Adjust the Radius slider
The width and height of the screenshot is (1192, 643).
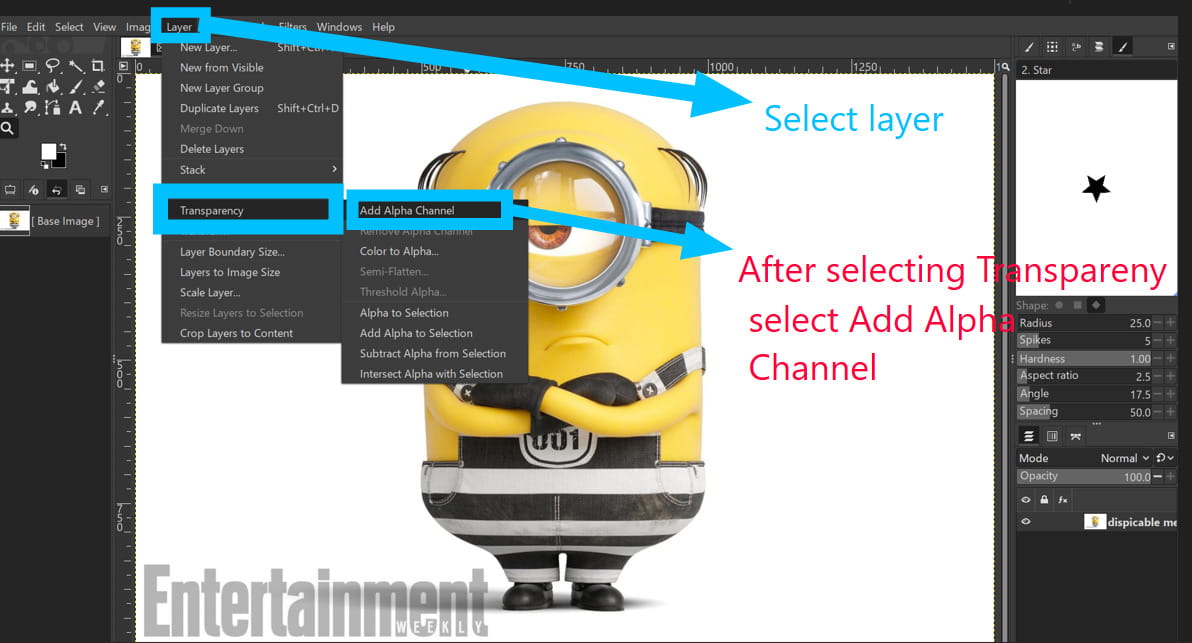[1084, 323]
